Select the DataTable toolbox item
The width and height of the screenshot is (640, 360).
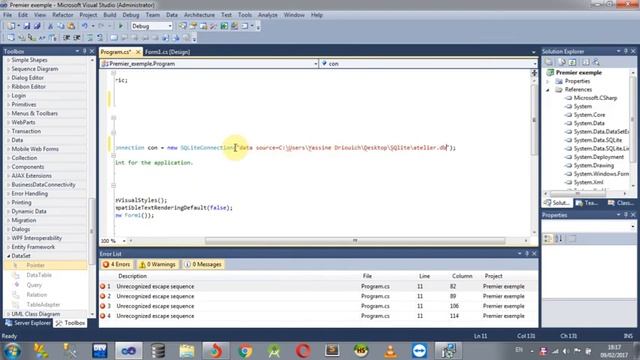coord(39,276)
